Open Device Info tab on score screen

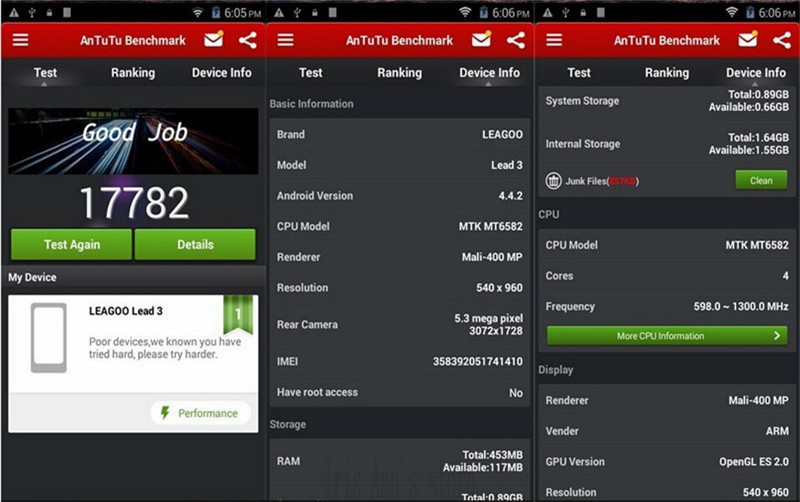click(x=222, y=73)
